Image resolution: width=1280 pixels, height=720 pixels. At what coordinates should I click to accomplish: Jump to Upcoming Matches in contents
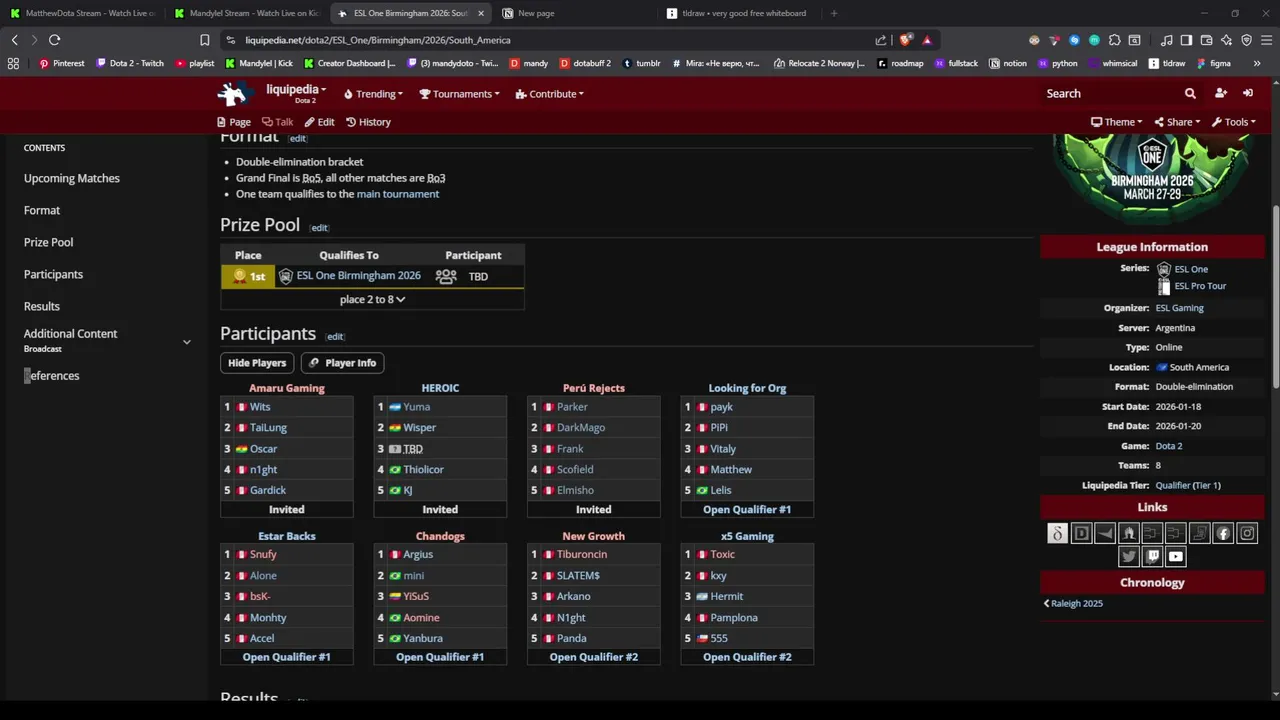tap(72, 178)
